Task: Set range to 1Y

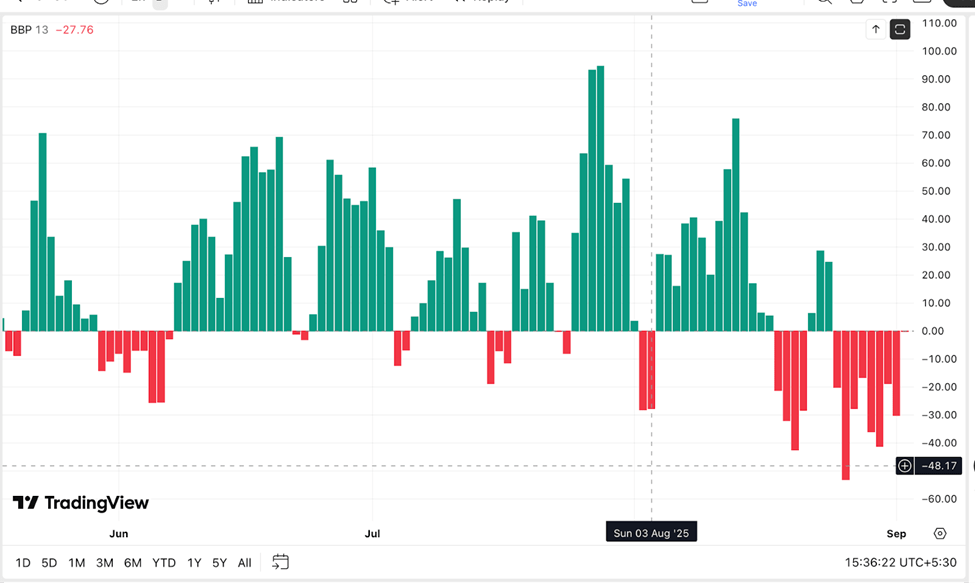Action: pyautogui.click(x=194, y=563)
